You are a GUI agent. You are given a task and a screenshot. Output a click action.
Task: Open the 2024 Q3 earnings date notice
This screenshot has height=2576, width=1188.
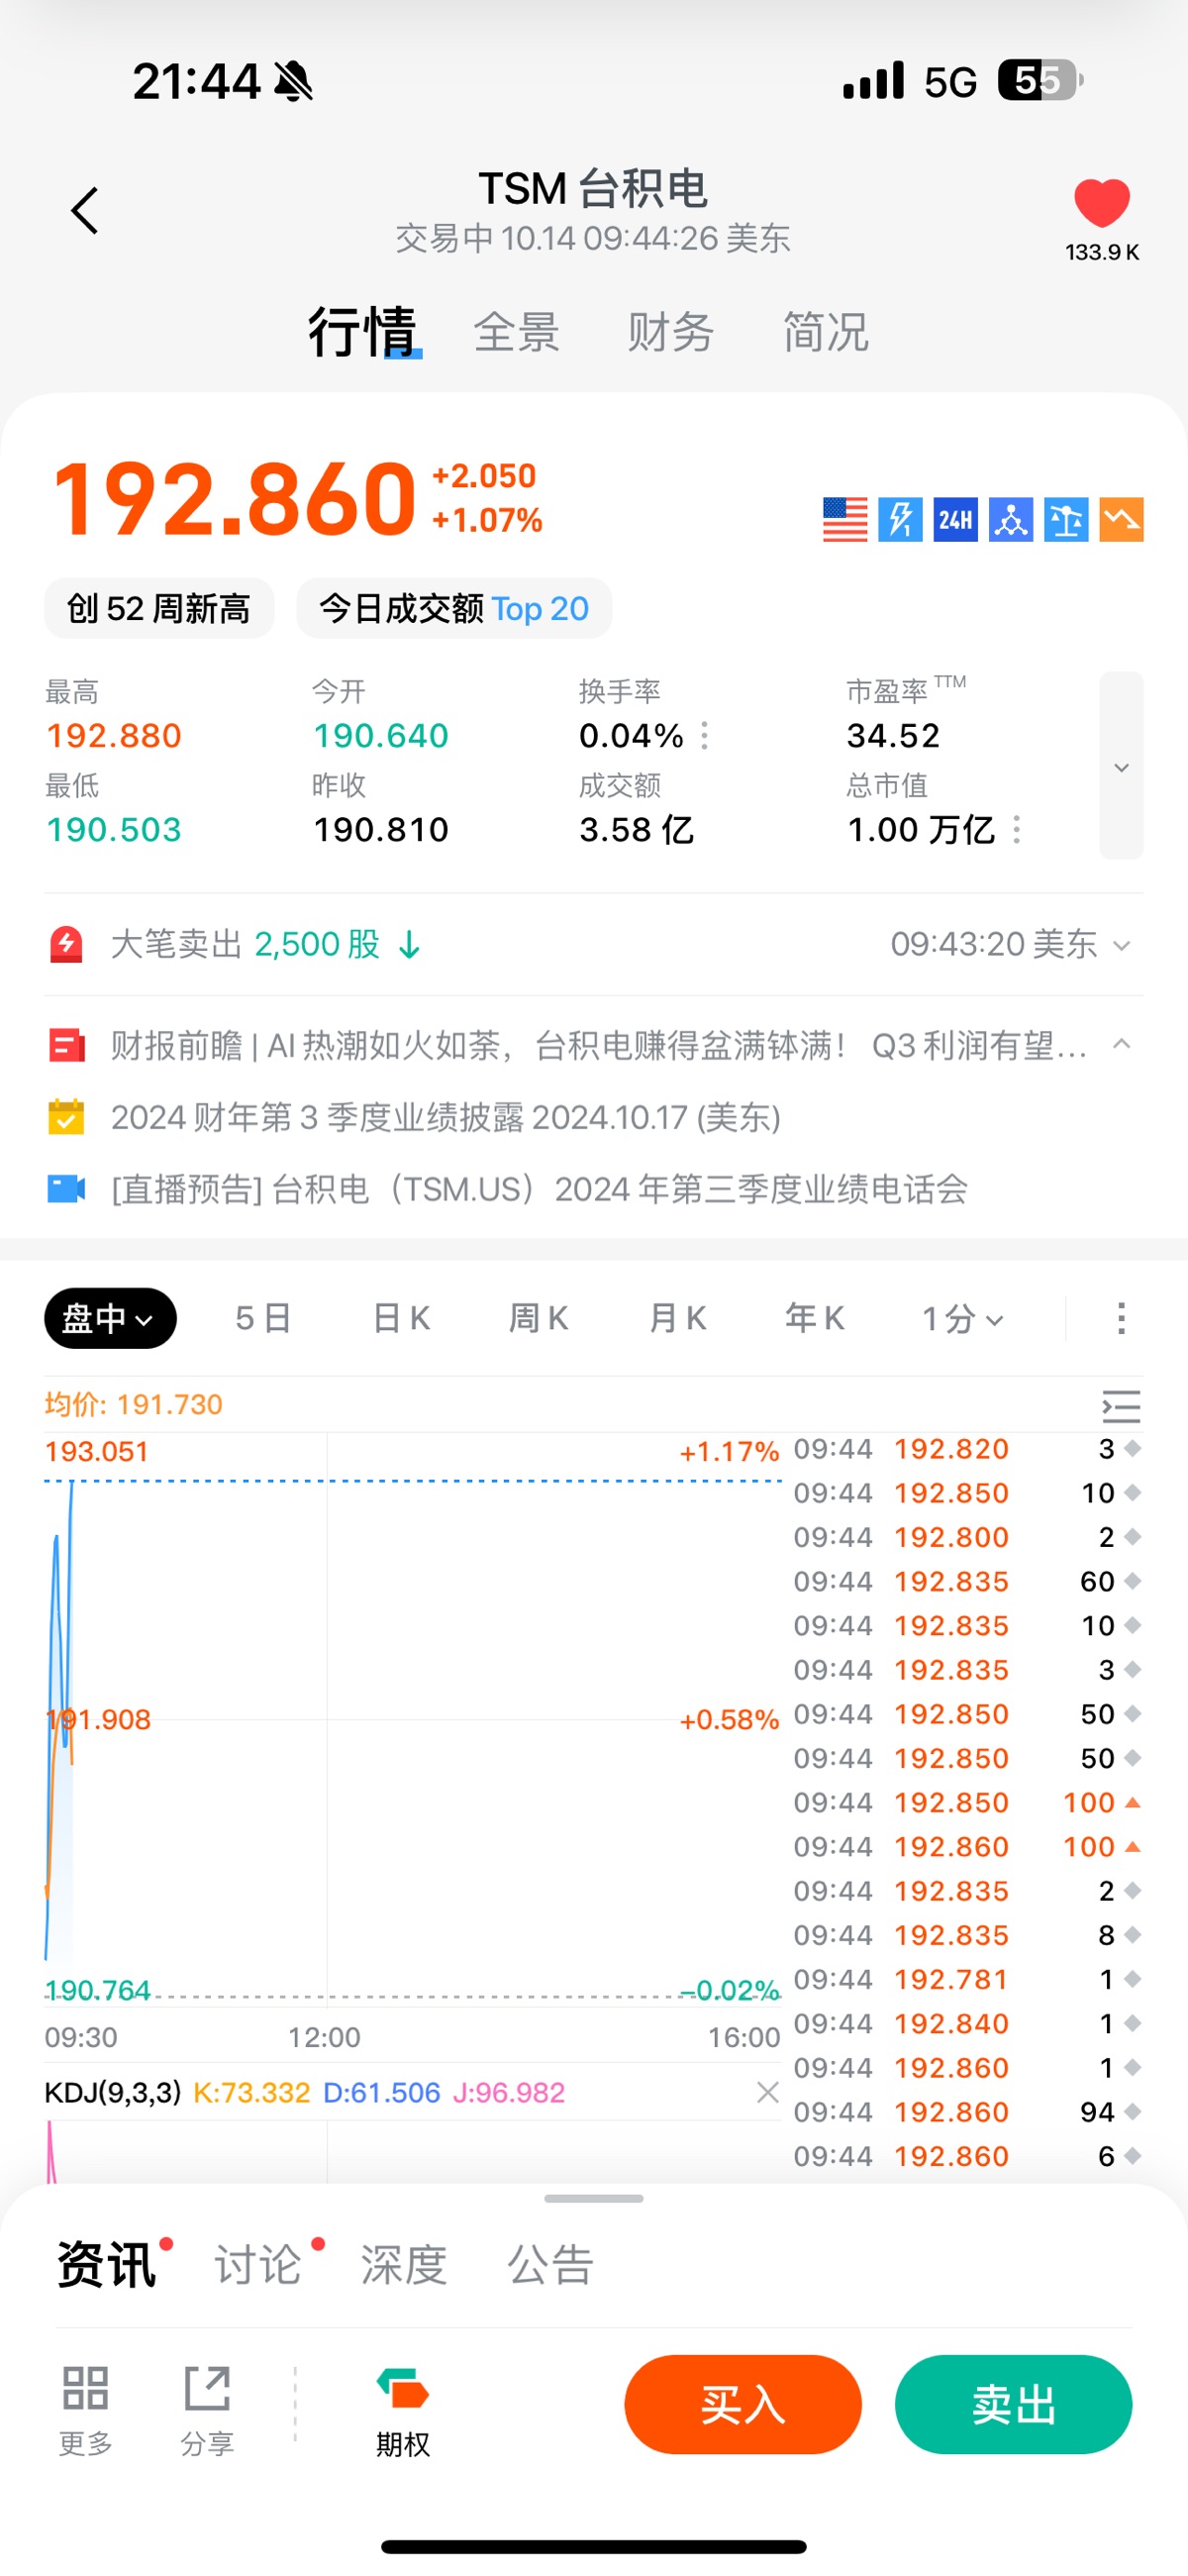point(445,1117)
